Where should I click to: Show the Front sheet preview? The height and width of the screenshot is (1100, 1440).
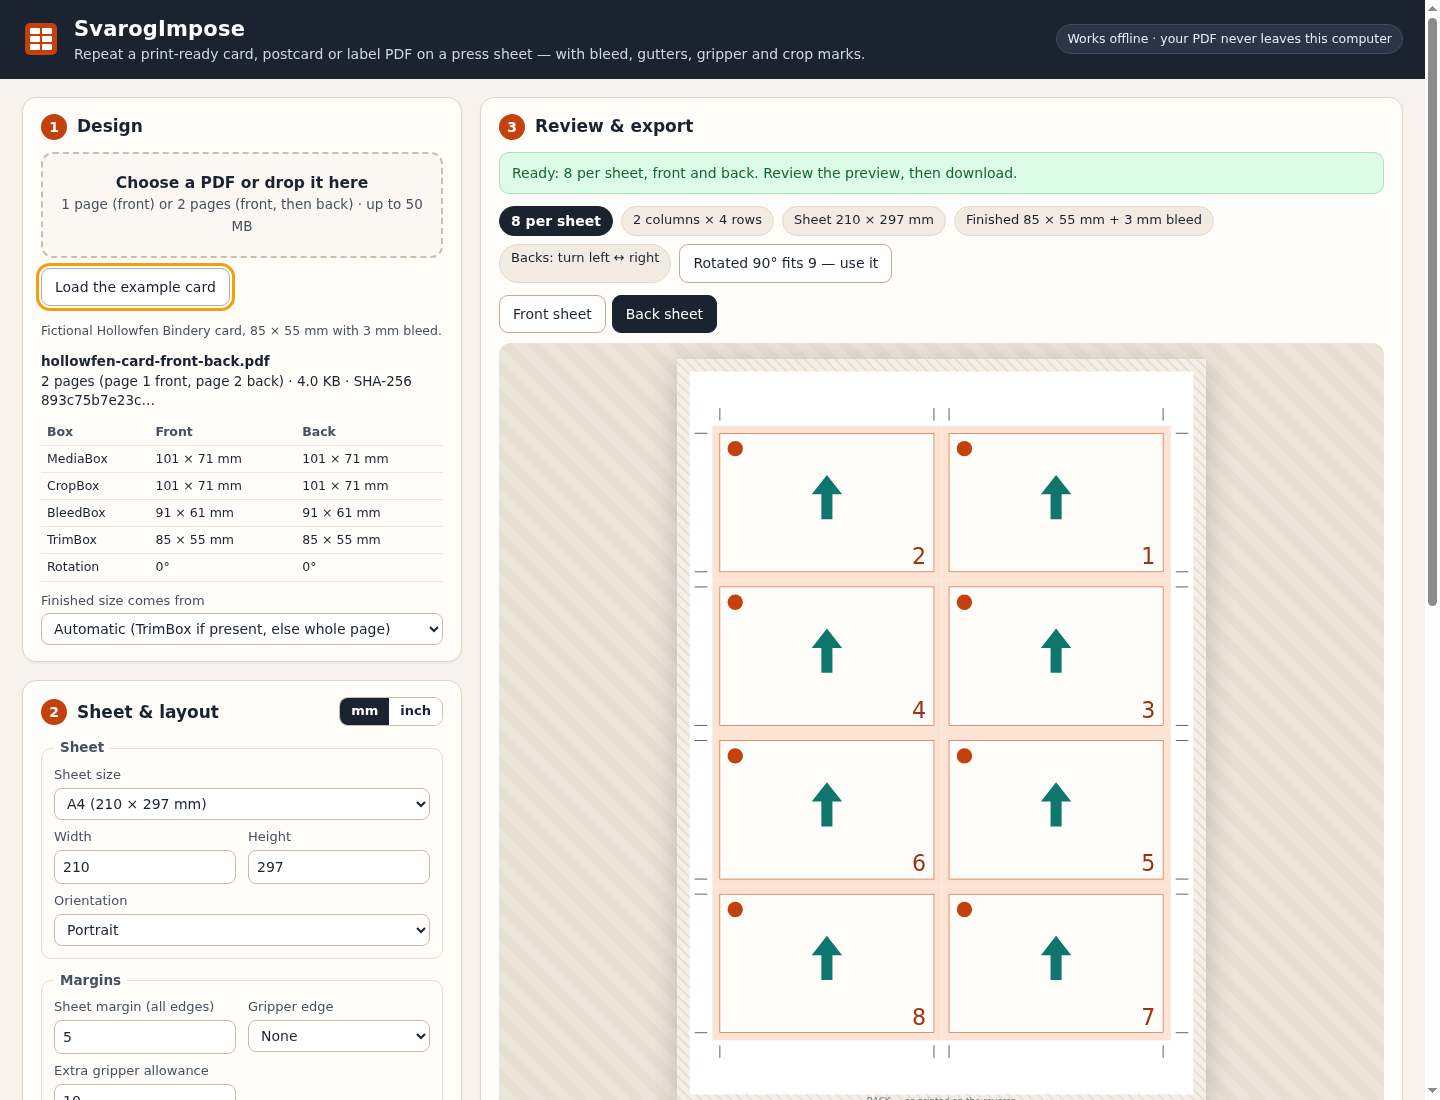[x=552, y=314]
